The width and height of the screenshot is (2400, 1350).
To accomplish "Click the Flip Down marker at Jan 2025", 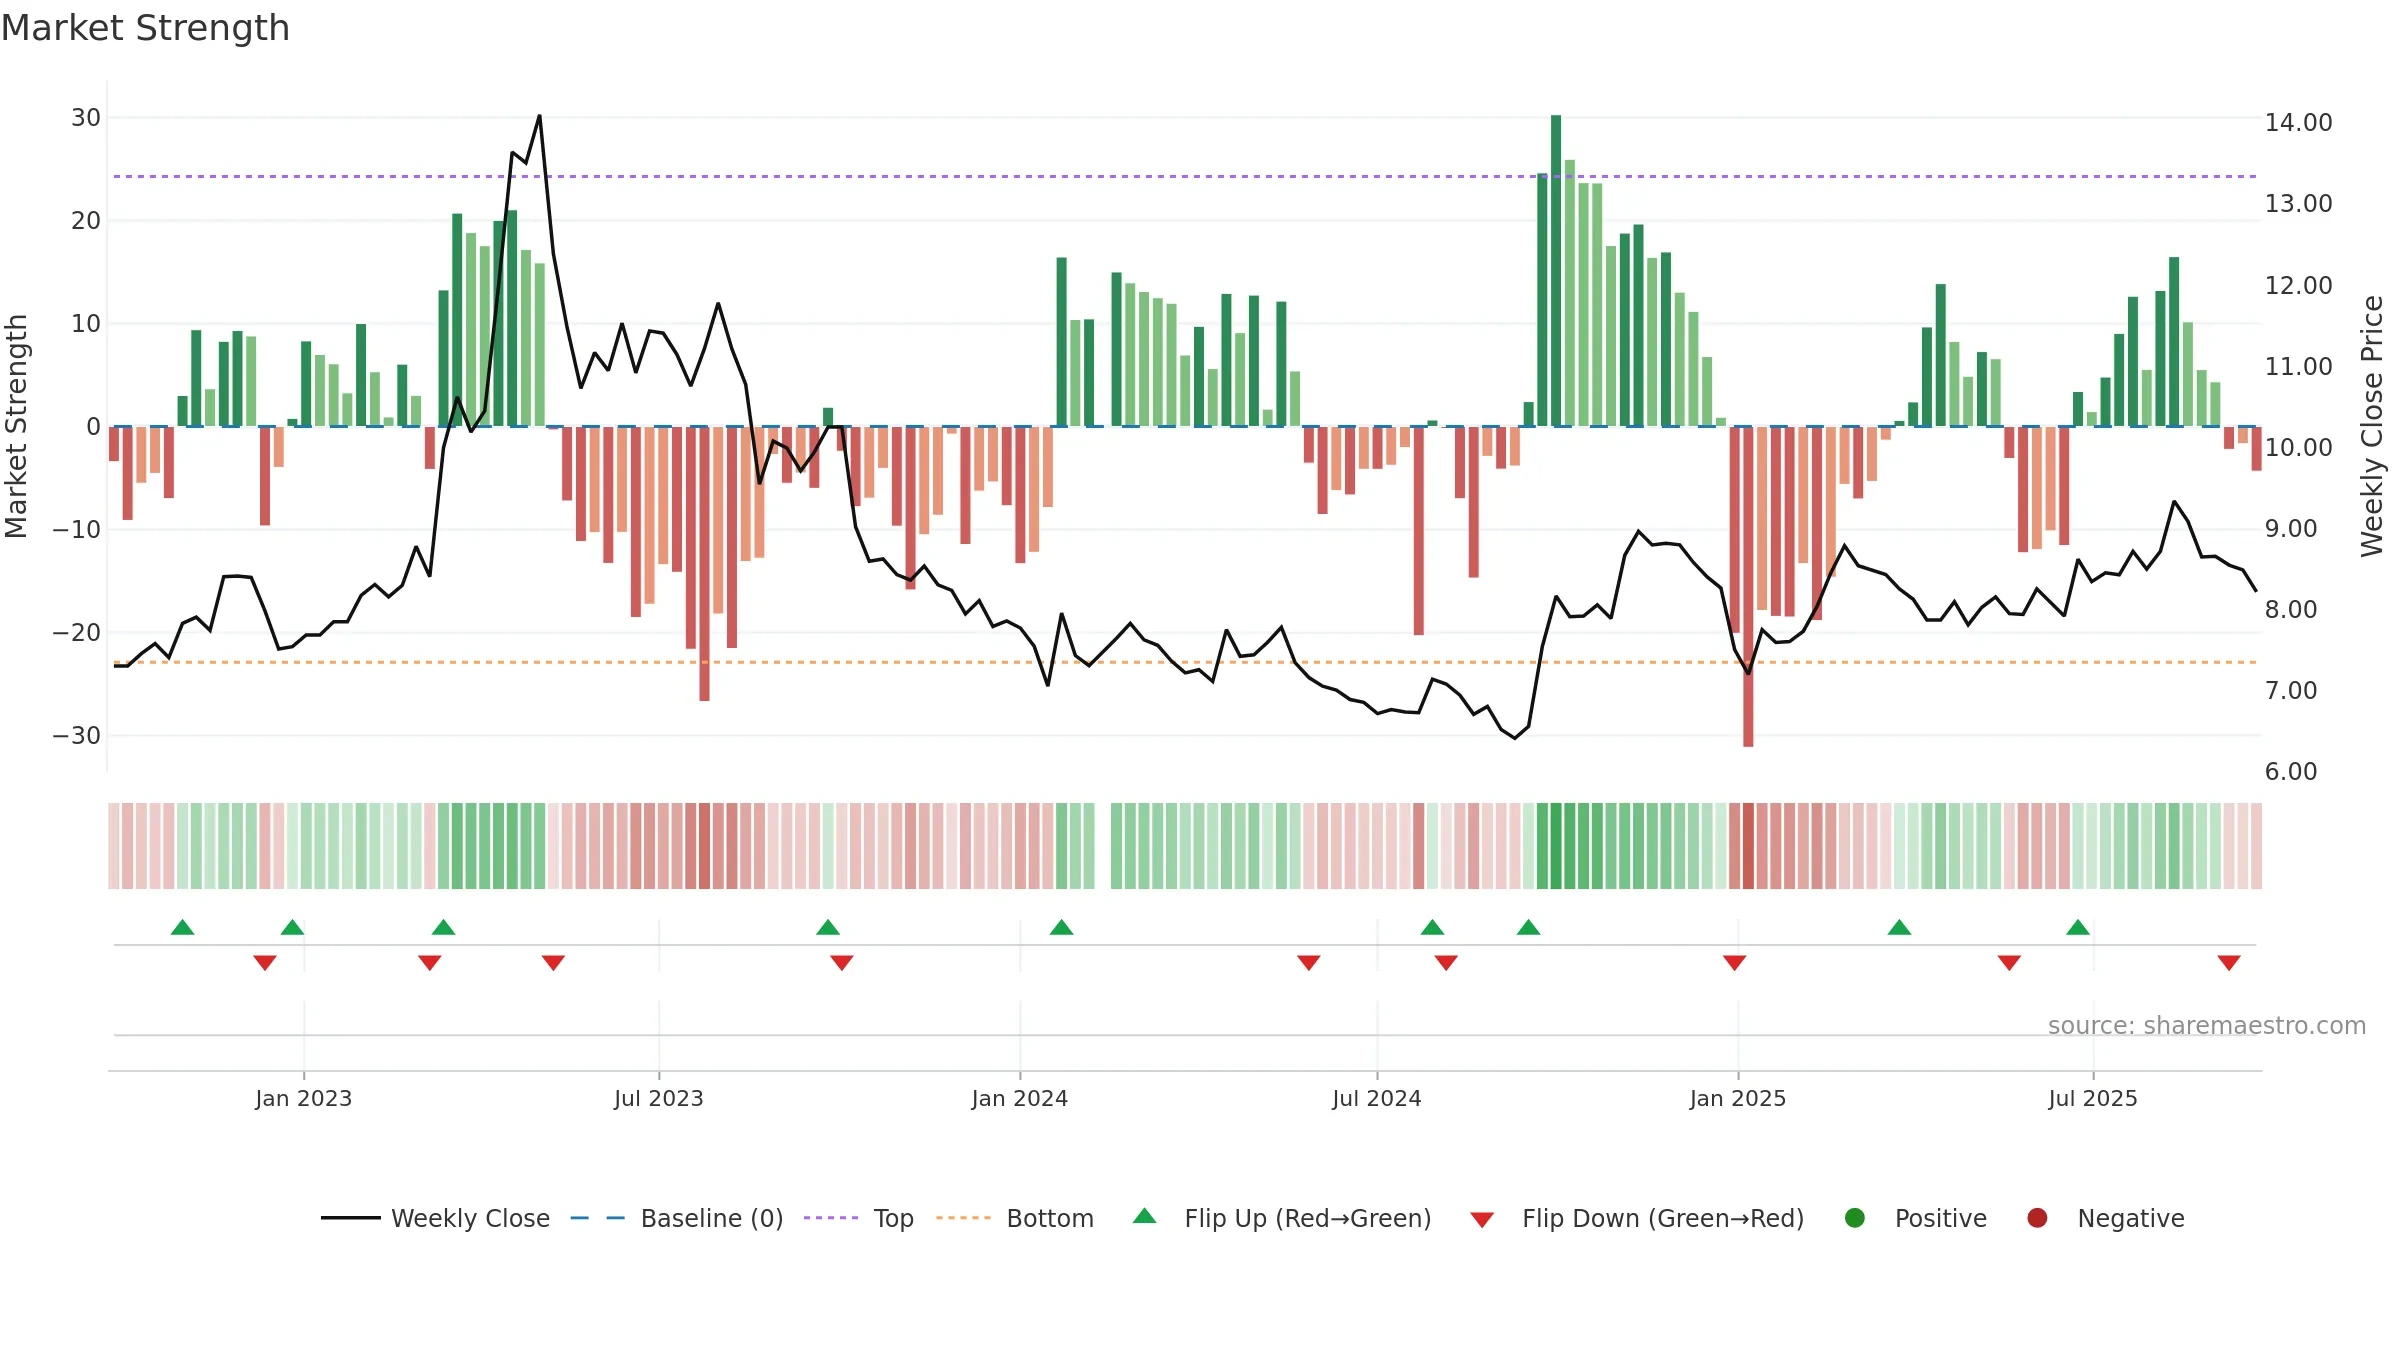I will pos(1735,962).
